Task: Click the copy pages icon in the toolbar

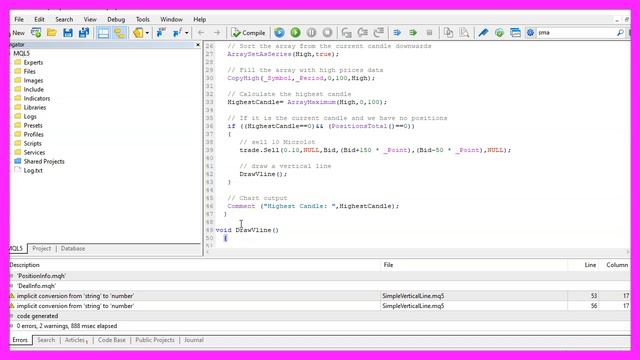Action: 448,33
